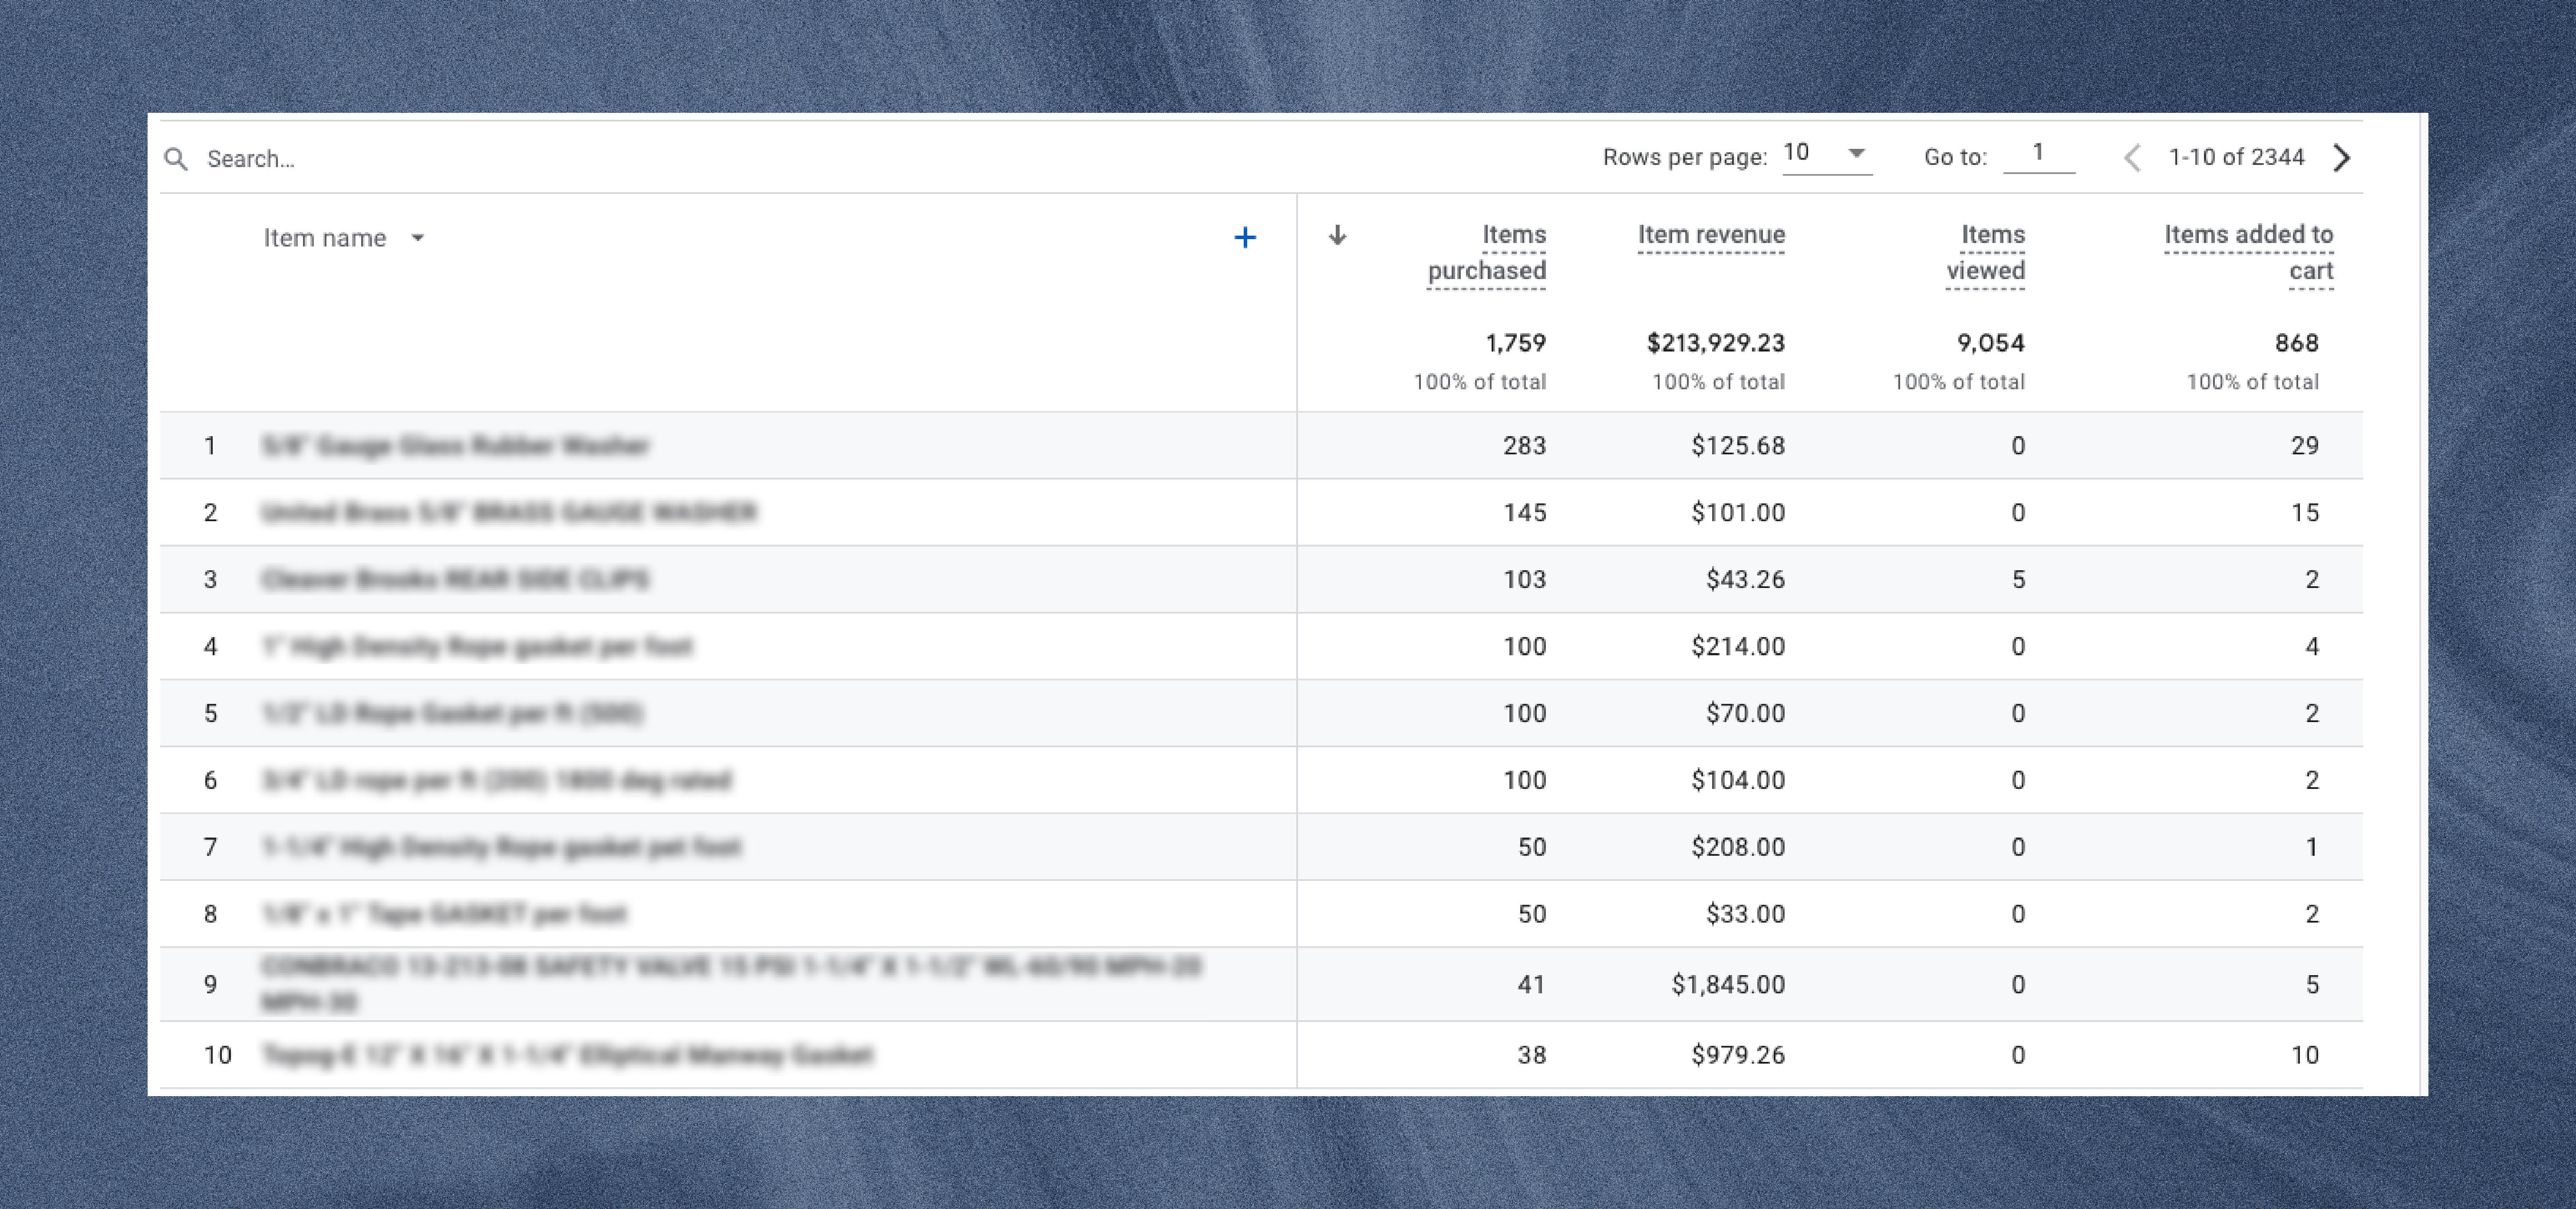Expand the Item name dimension dropdown

point(418,238)
